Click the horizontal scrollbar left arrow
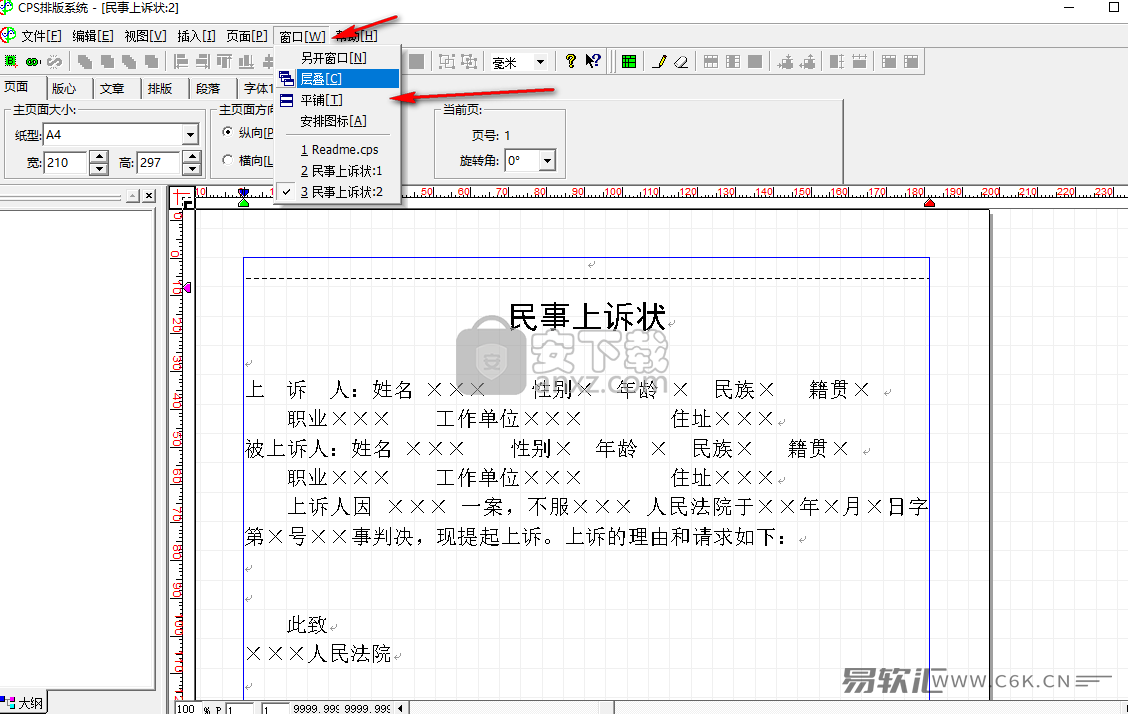 (401, 708)
